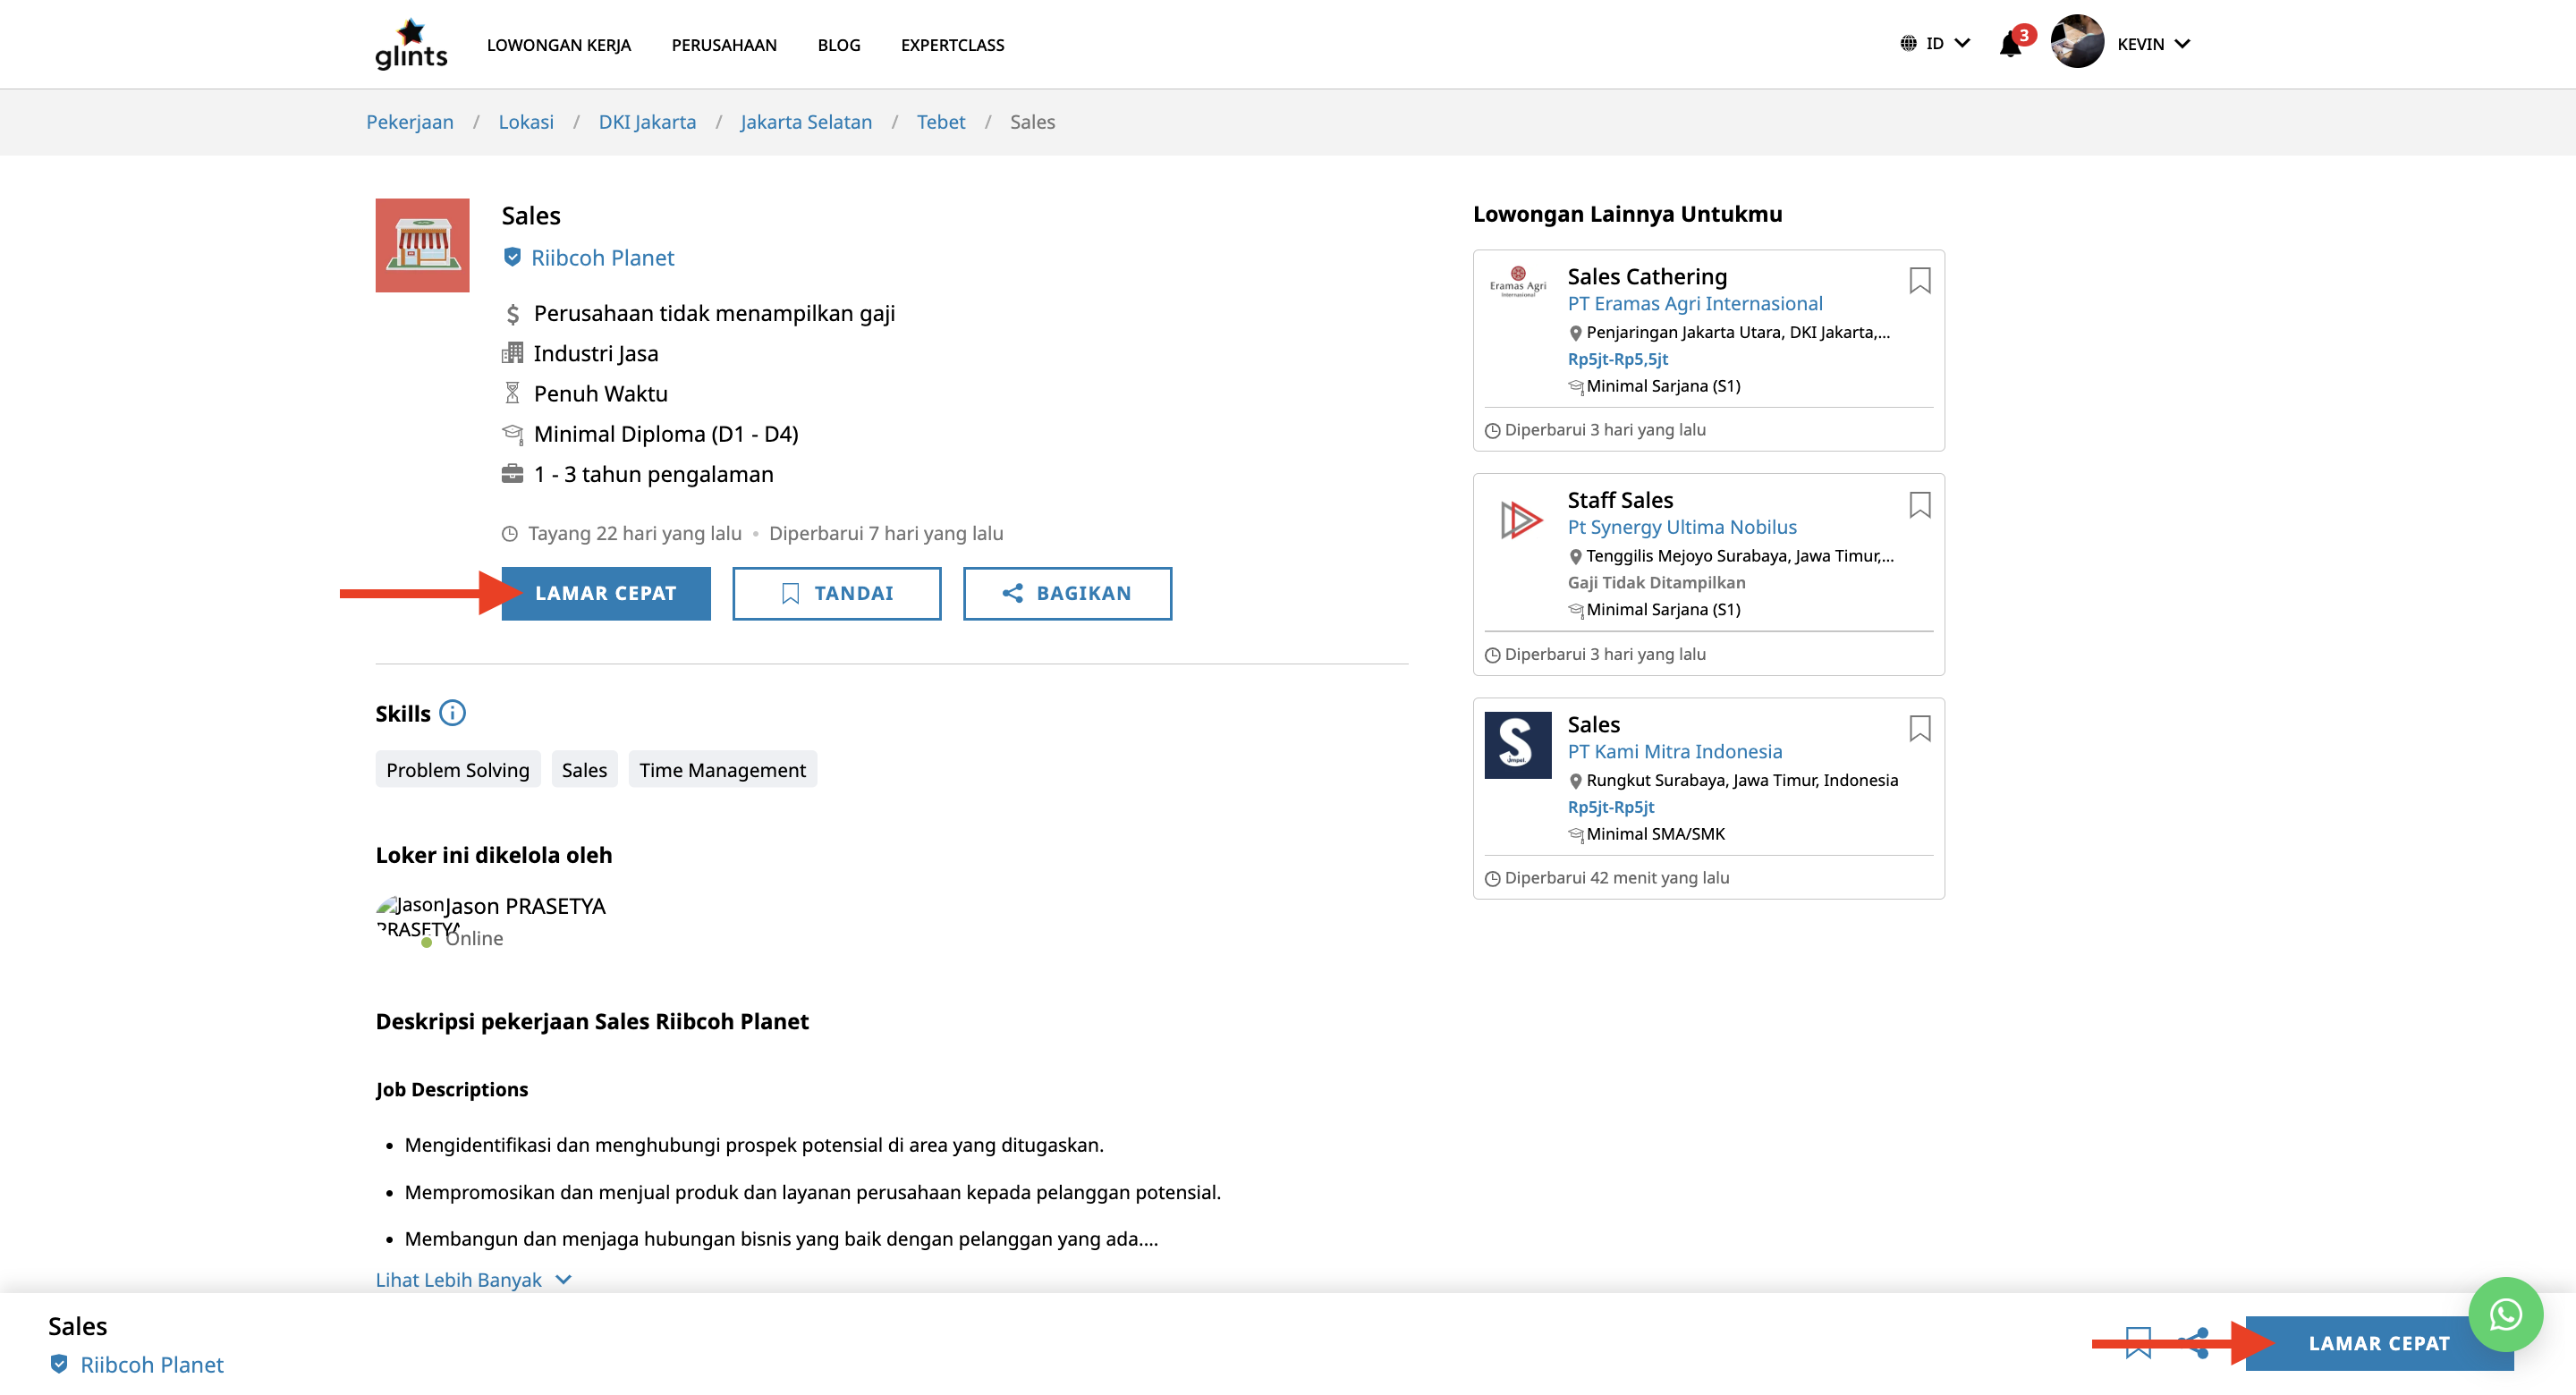Click the Synergy Ultima Nobilus logo
Image resolution: width=2576 pixels, height=1395 pixels.
(1519, 520)
